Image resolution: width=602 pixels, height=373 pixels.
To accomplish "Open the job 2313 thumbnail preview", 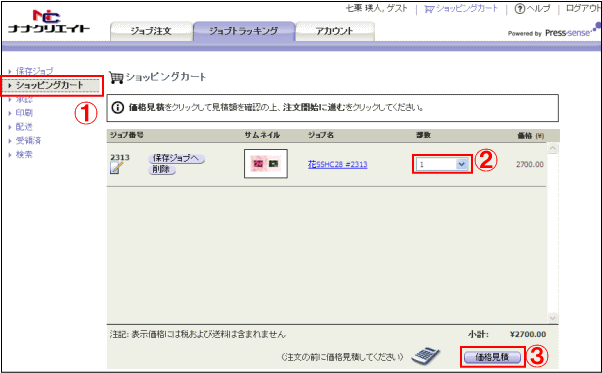I will (x=266, y=164).
